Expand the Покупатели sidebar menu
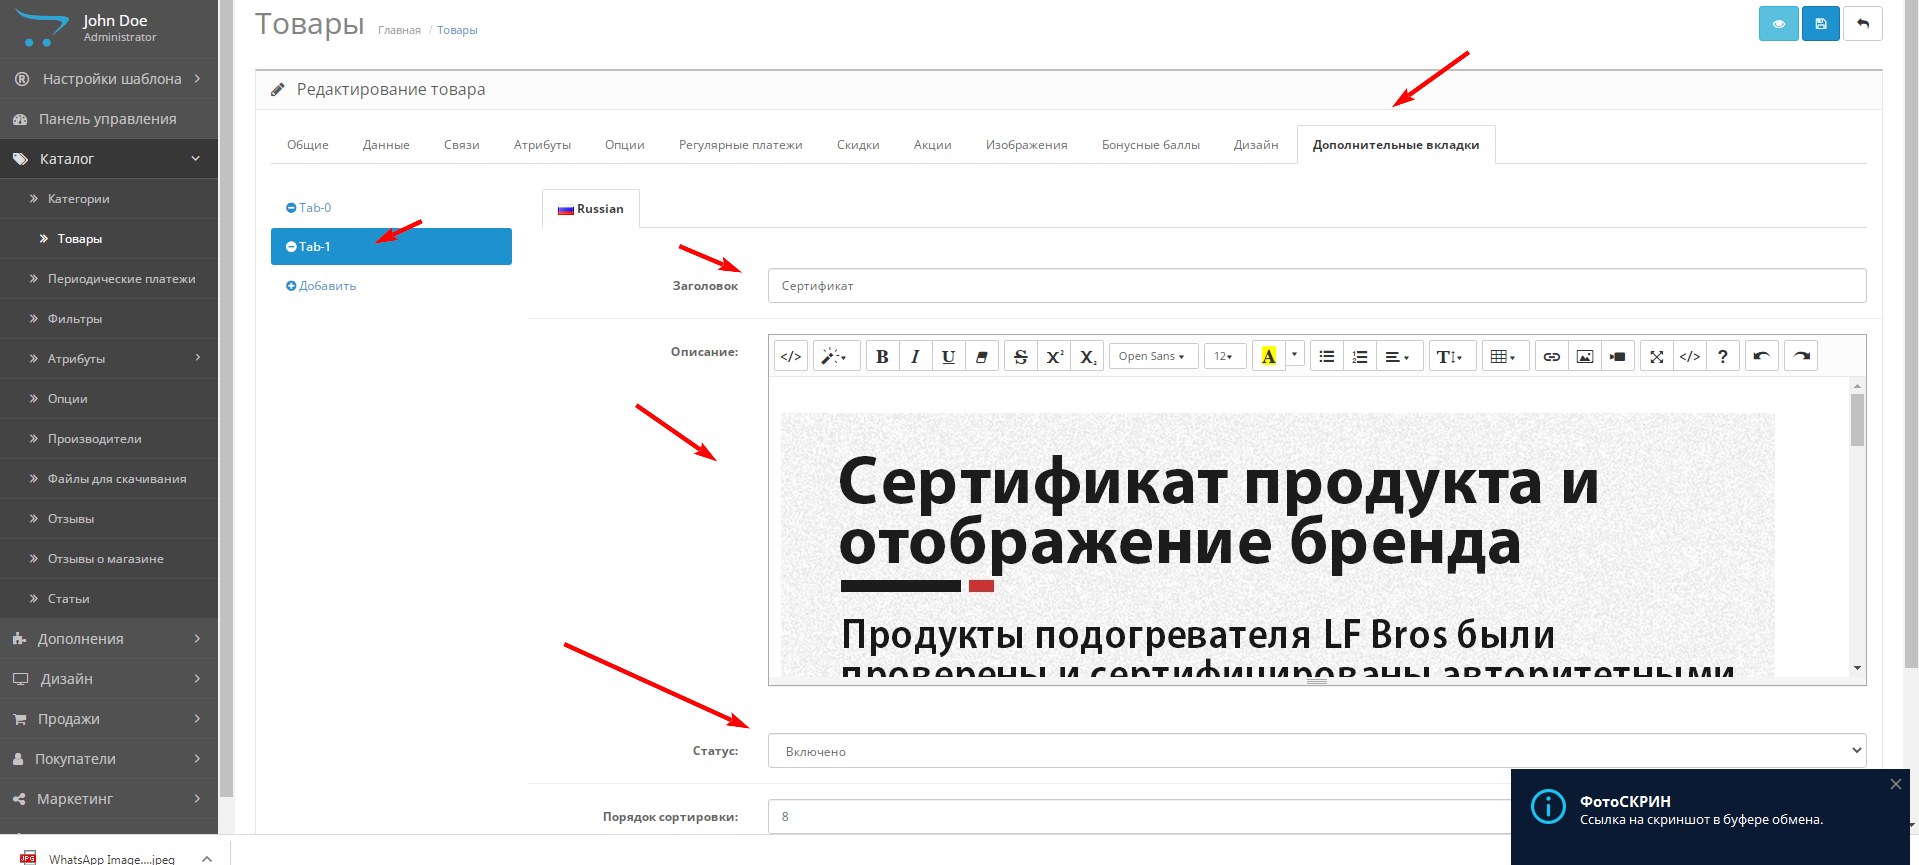Viewport: 1919px width, 865px height. tap(109, 759)
